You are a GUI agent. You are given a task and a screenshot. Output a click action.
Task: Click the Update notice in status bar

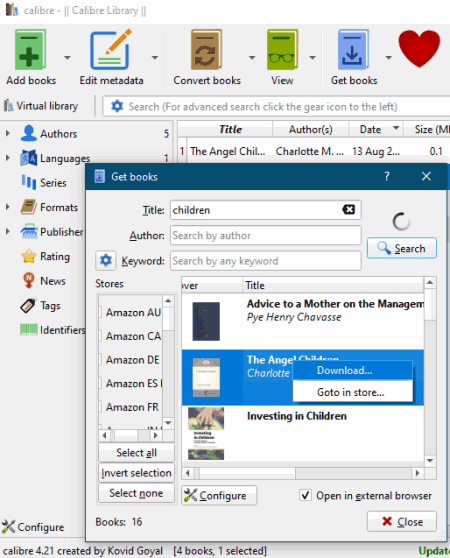pyautogui.click(x=434, y=551)
